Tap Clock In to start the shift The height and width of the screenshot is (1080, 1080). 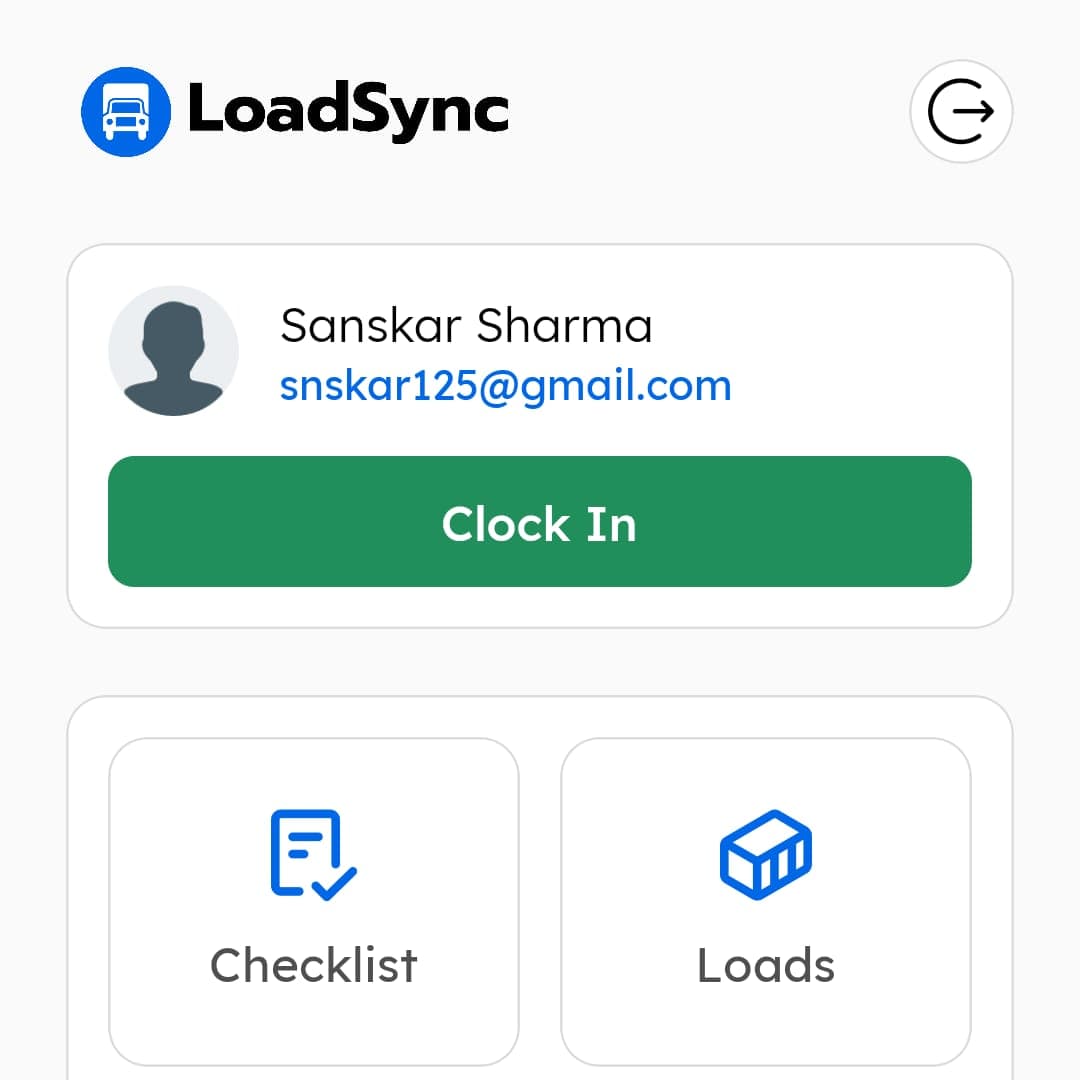(x=540, y=522)
